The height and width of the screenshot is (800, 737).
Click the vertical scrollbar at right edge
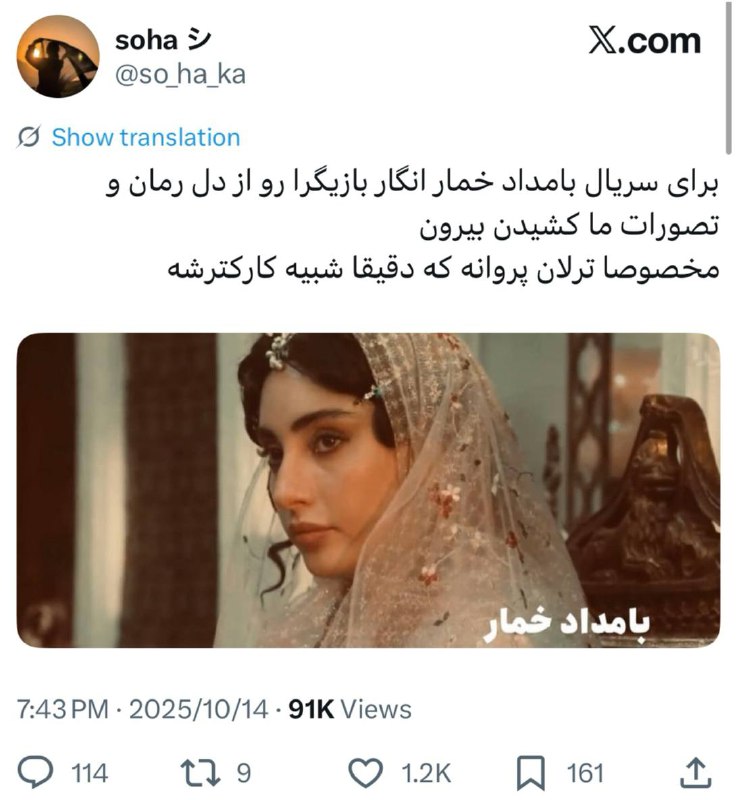click(728, 78)
